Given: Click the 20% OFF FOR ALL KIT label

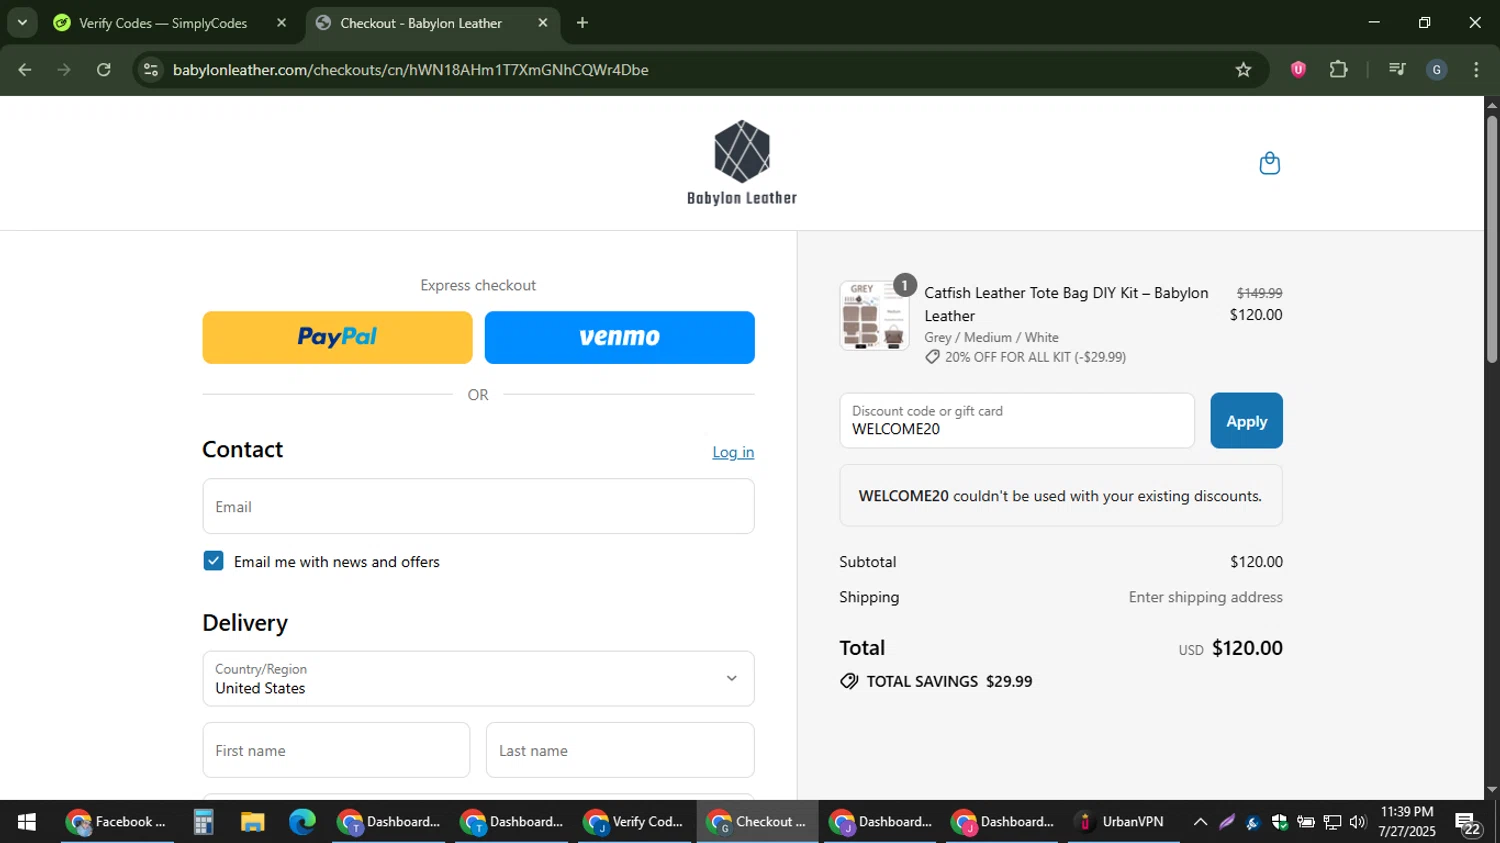Looking at the screenshot, I should pyautogui.click(x=1035, y=357).
